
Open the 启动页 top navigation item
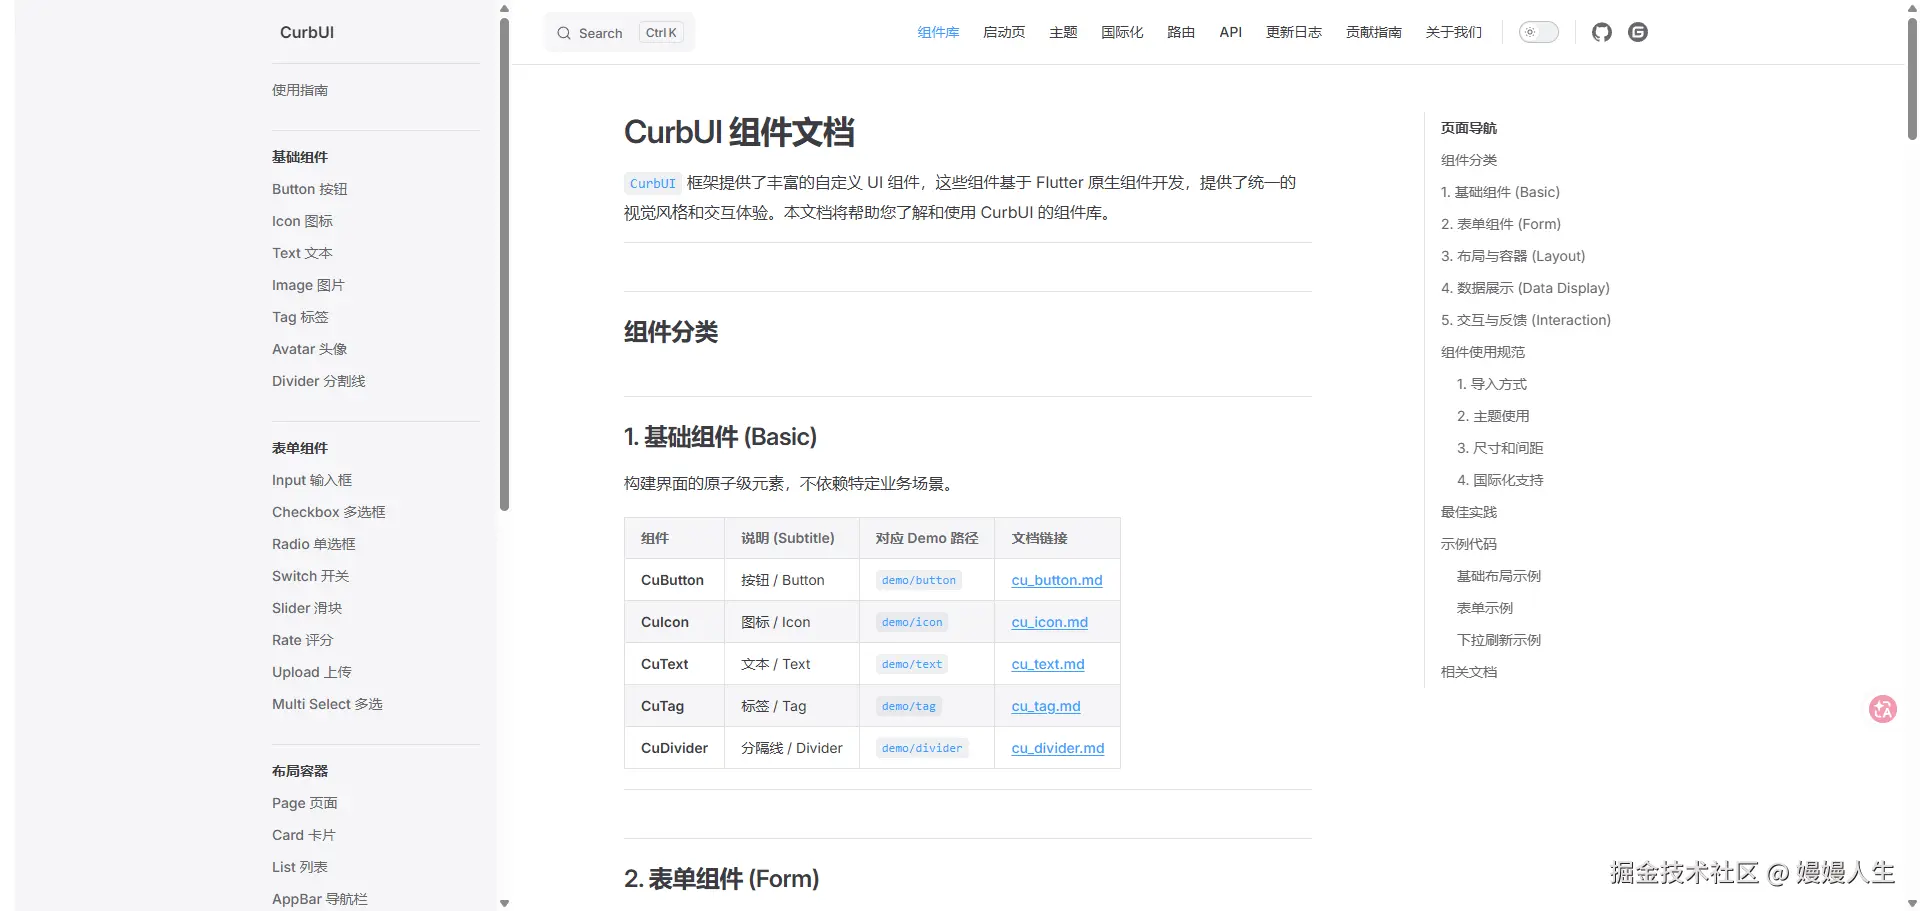click(x=1004, y=32)
